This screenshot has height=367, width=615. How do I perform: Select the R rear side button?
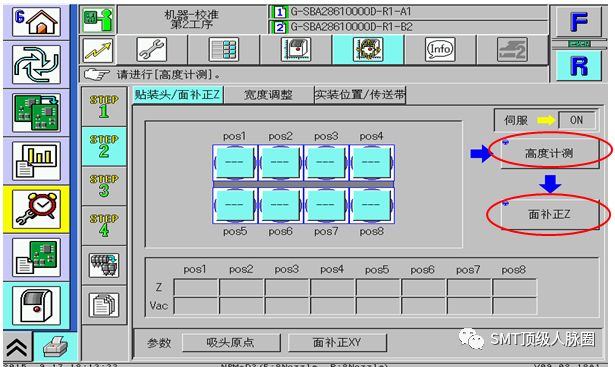coord(579,66)
